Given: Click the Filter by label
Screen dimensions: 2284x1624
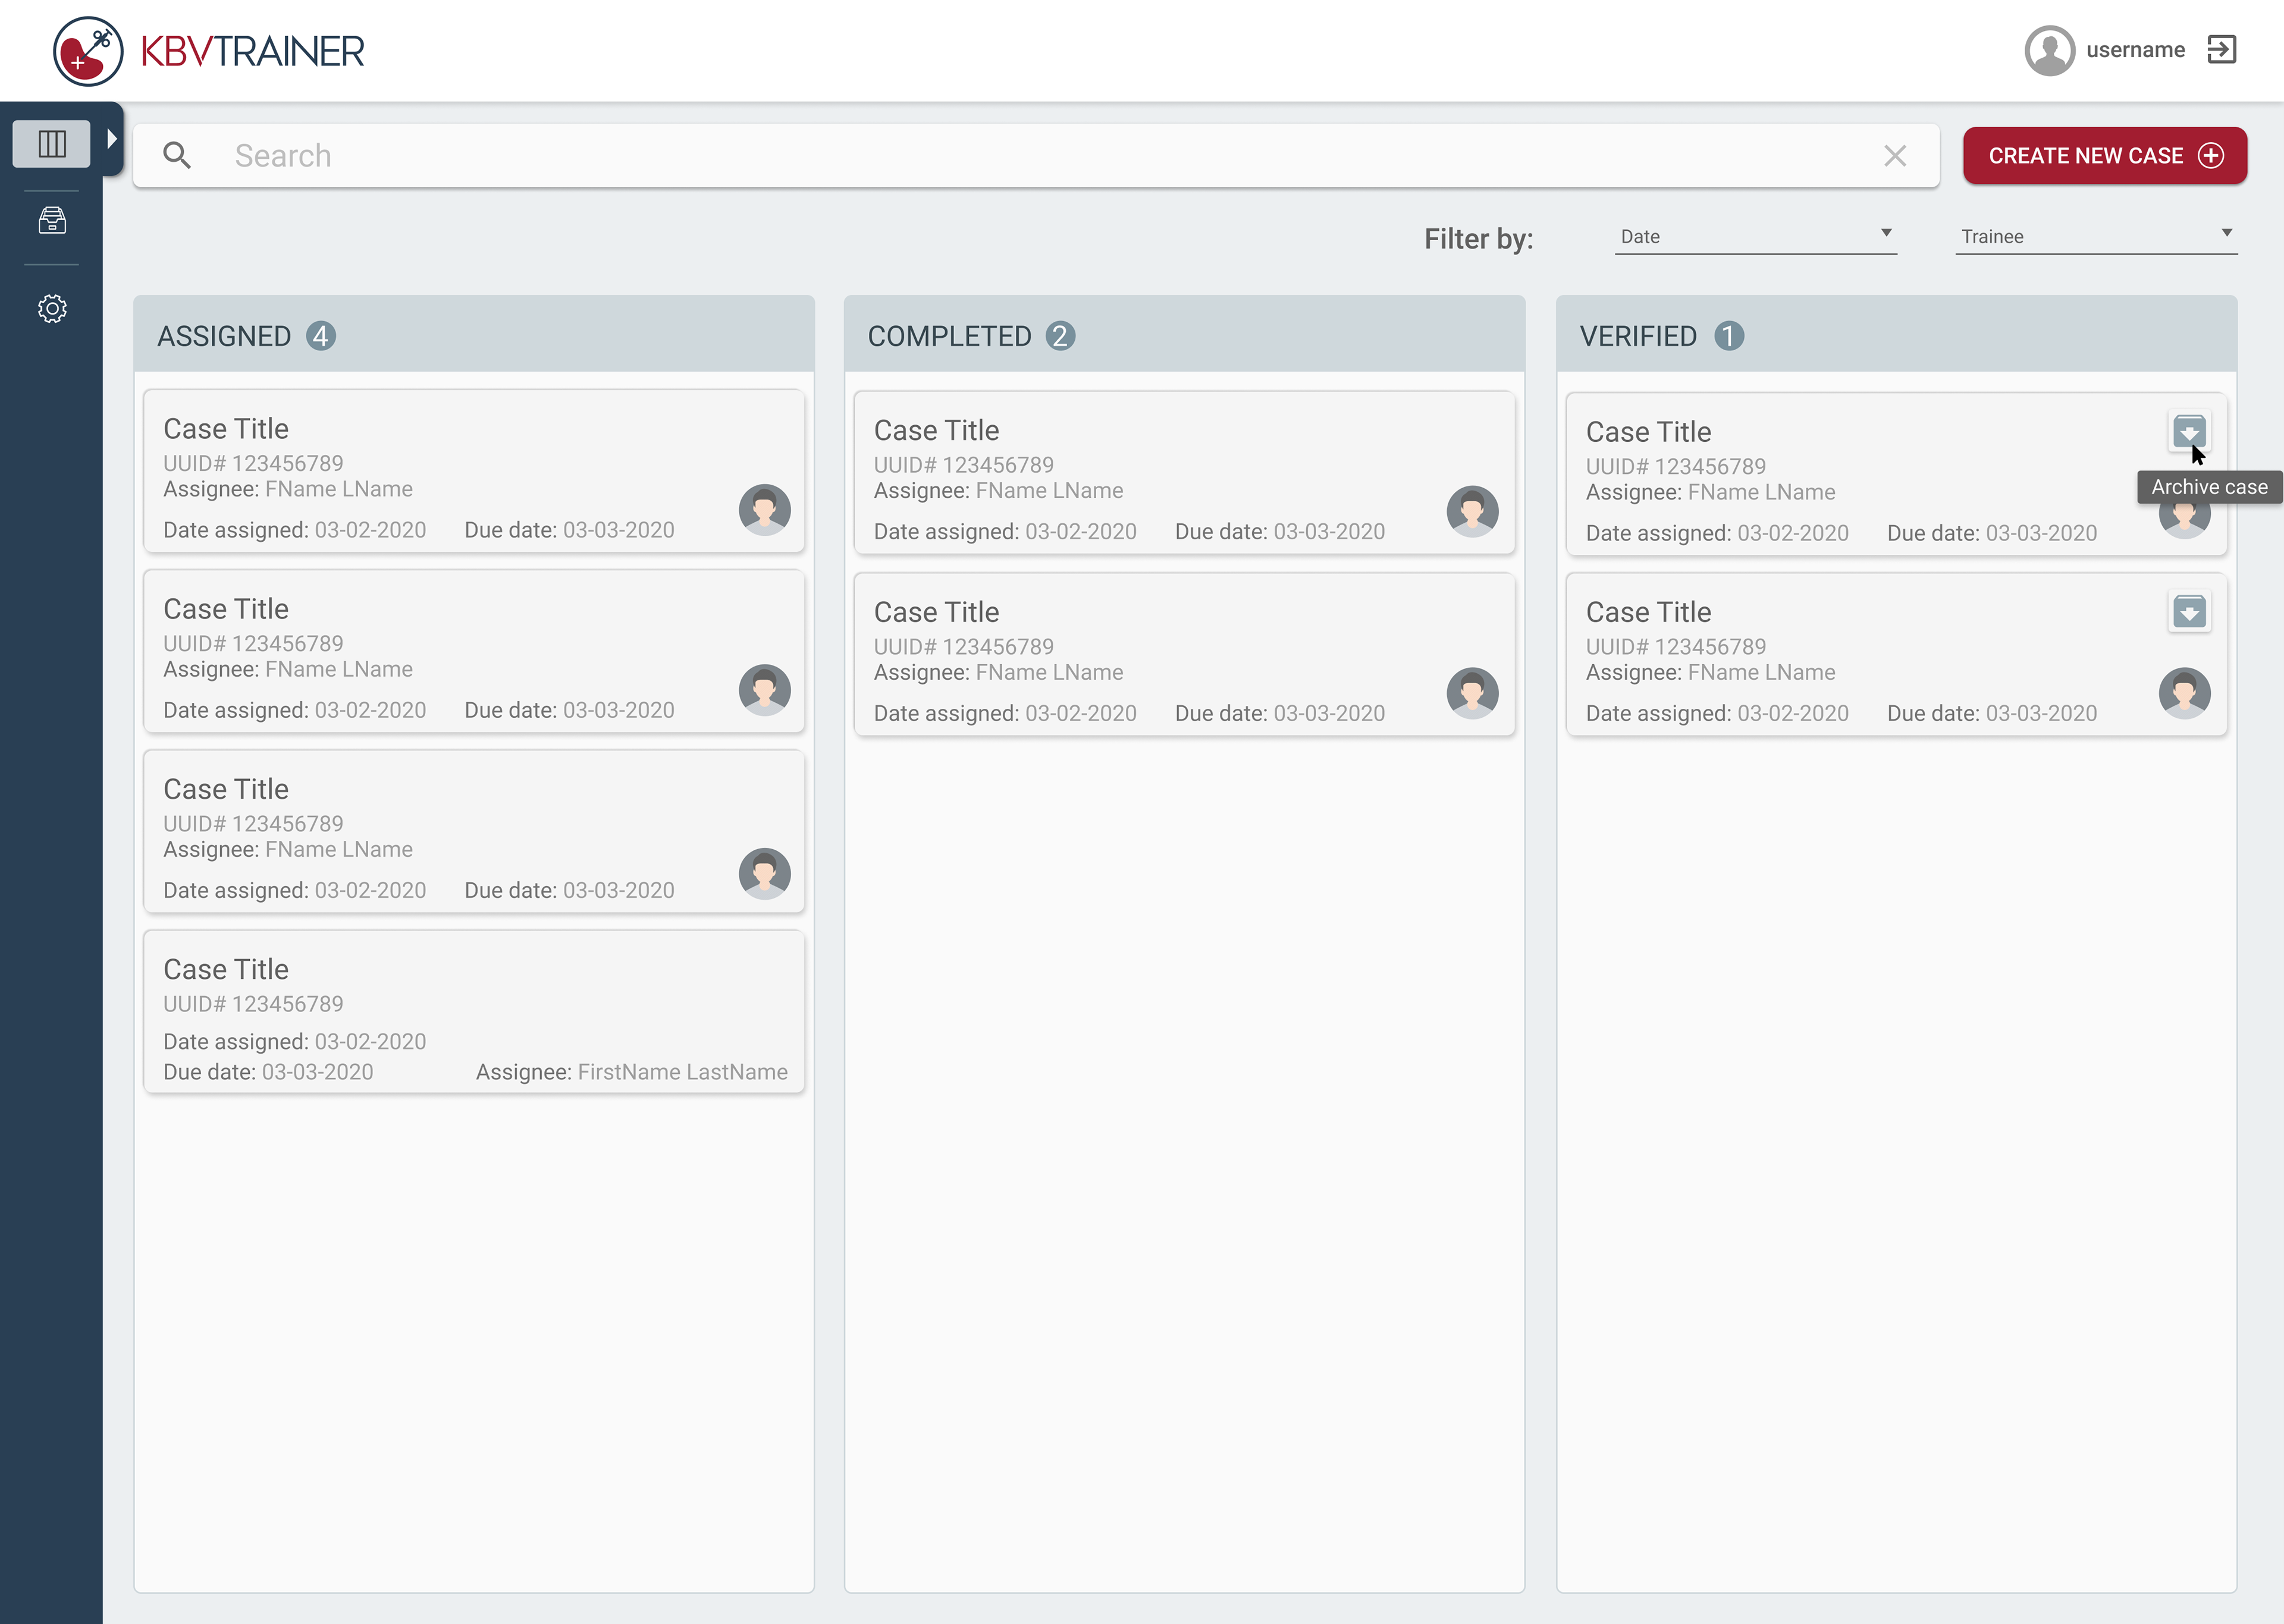Looking at the screenshot, I should coord(1478,238).
